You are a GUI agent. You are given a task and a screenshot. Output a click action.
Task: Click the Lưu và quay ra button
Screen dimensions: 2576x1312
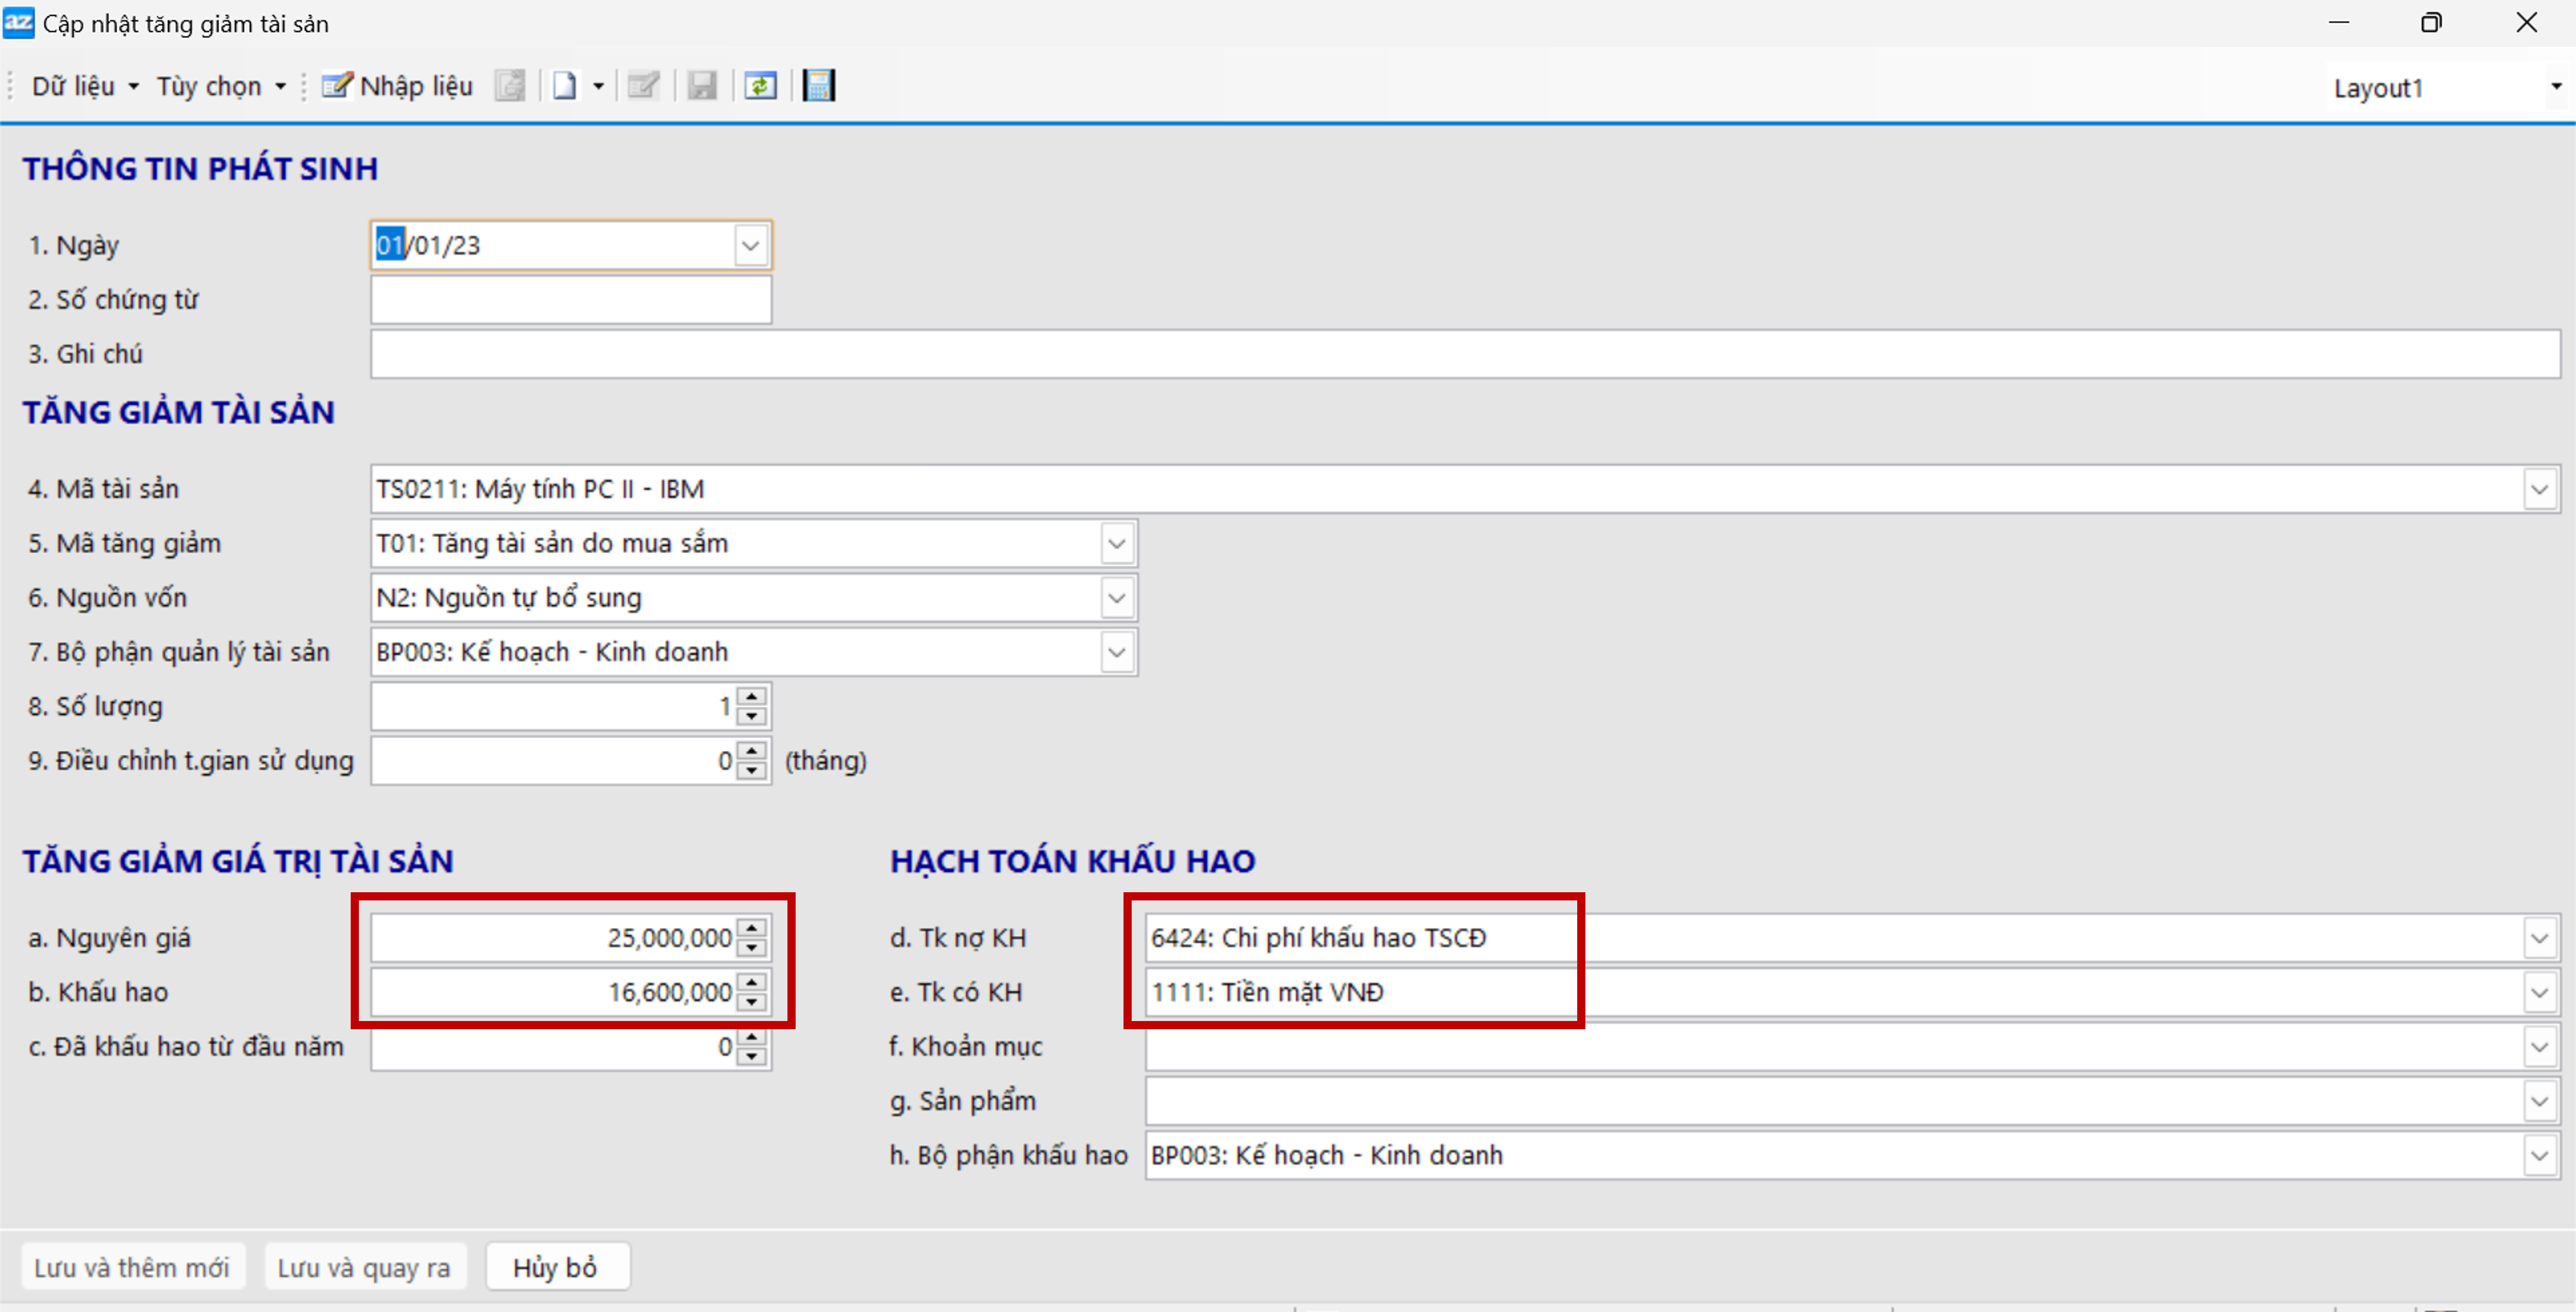pos(364,1267)
